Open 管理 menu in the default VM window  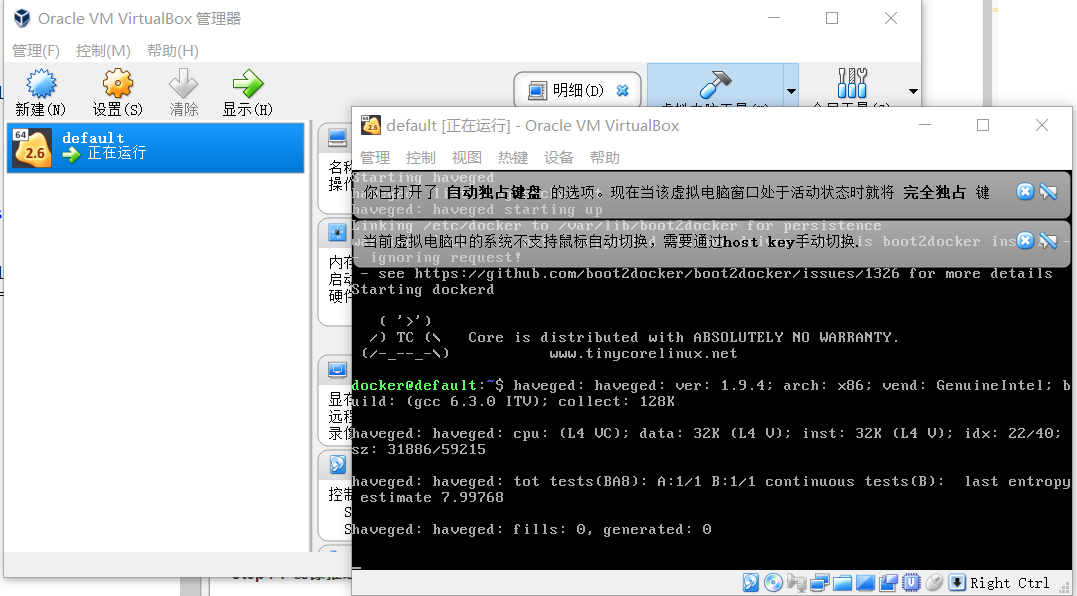(x=375, y=157)
